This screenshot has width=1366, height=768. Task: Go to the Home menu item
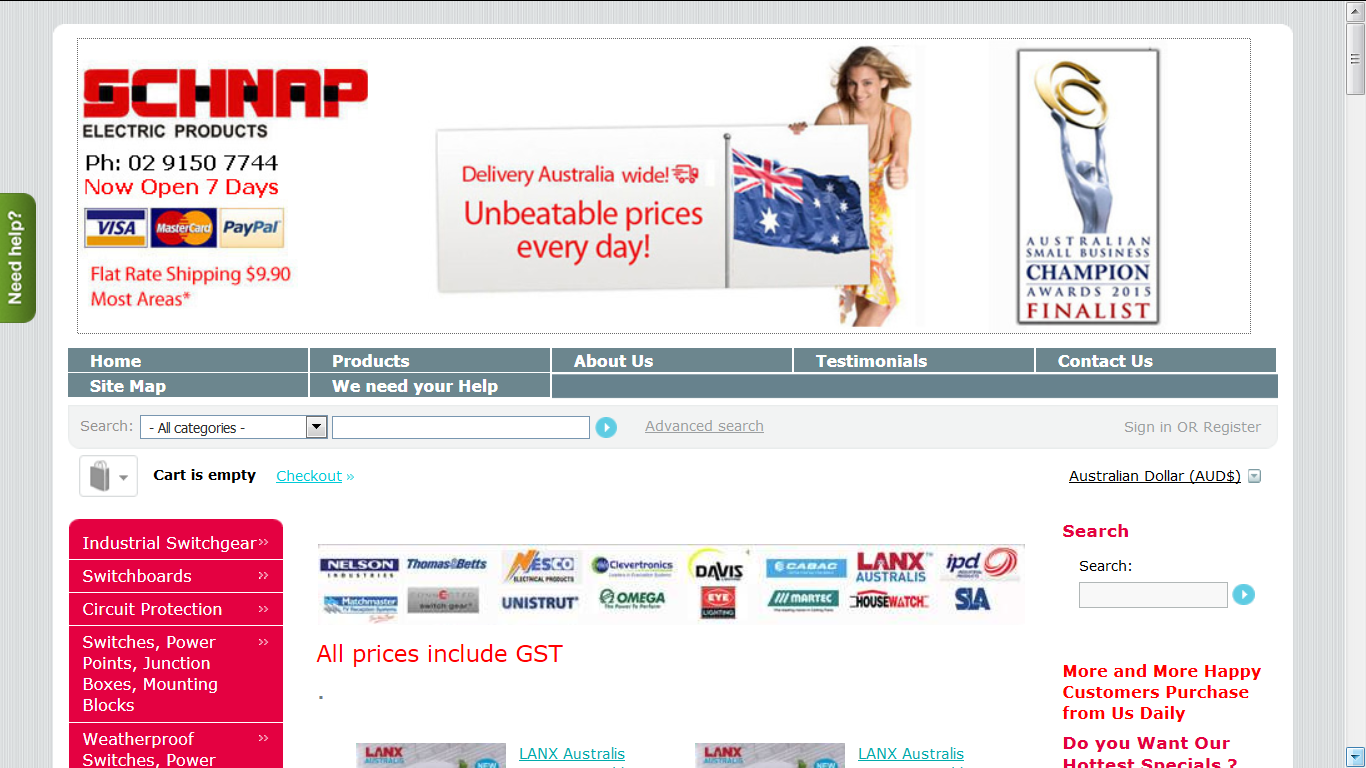pyautogui.click(x=188, y=361)
